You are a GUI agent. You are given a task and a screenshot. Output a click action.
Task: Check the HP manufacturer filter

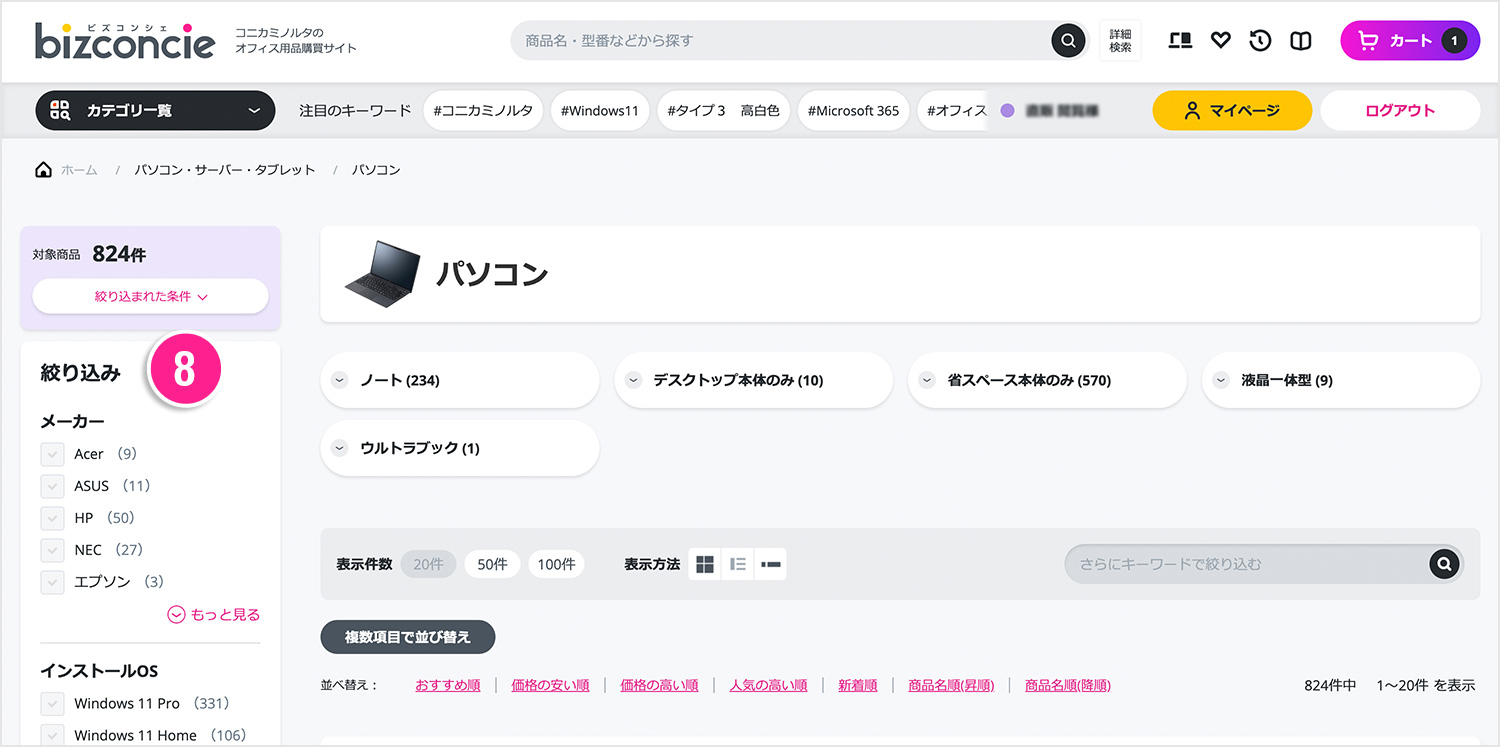tap(52, 518)
